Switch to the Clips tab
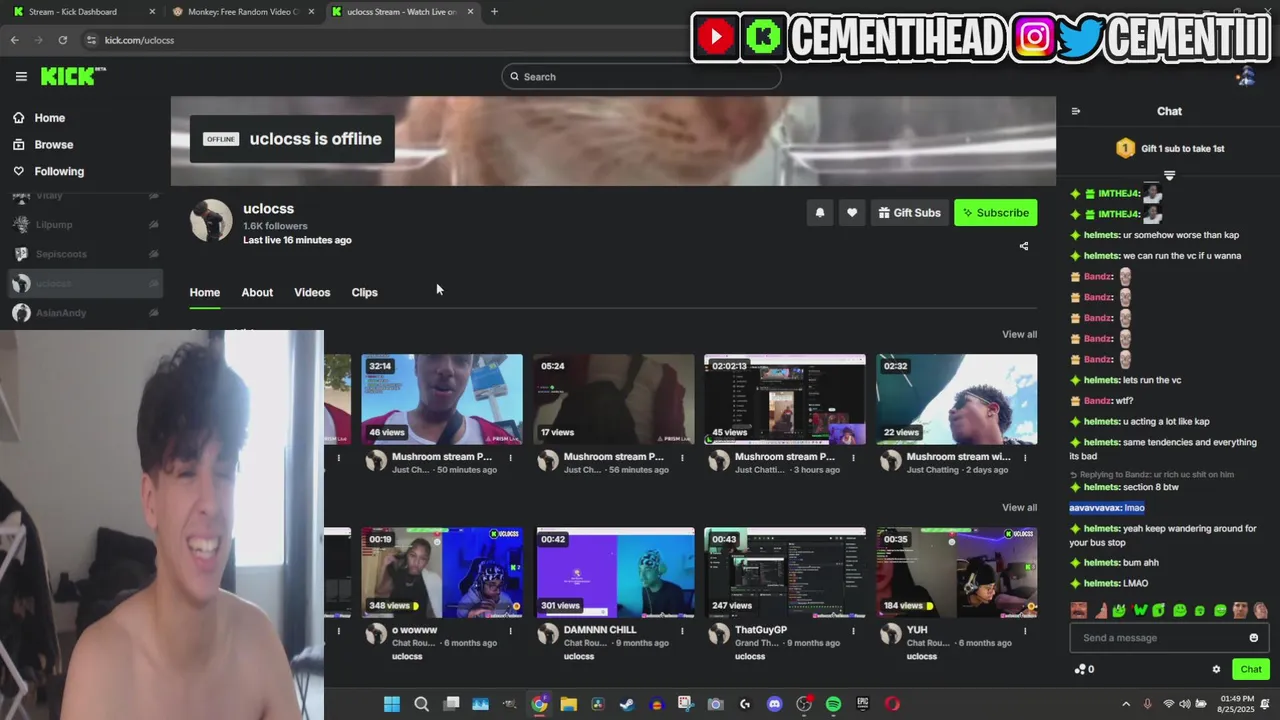 (x=364, y=292)
